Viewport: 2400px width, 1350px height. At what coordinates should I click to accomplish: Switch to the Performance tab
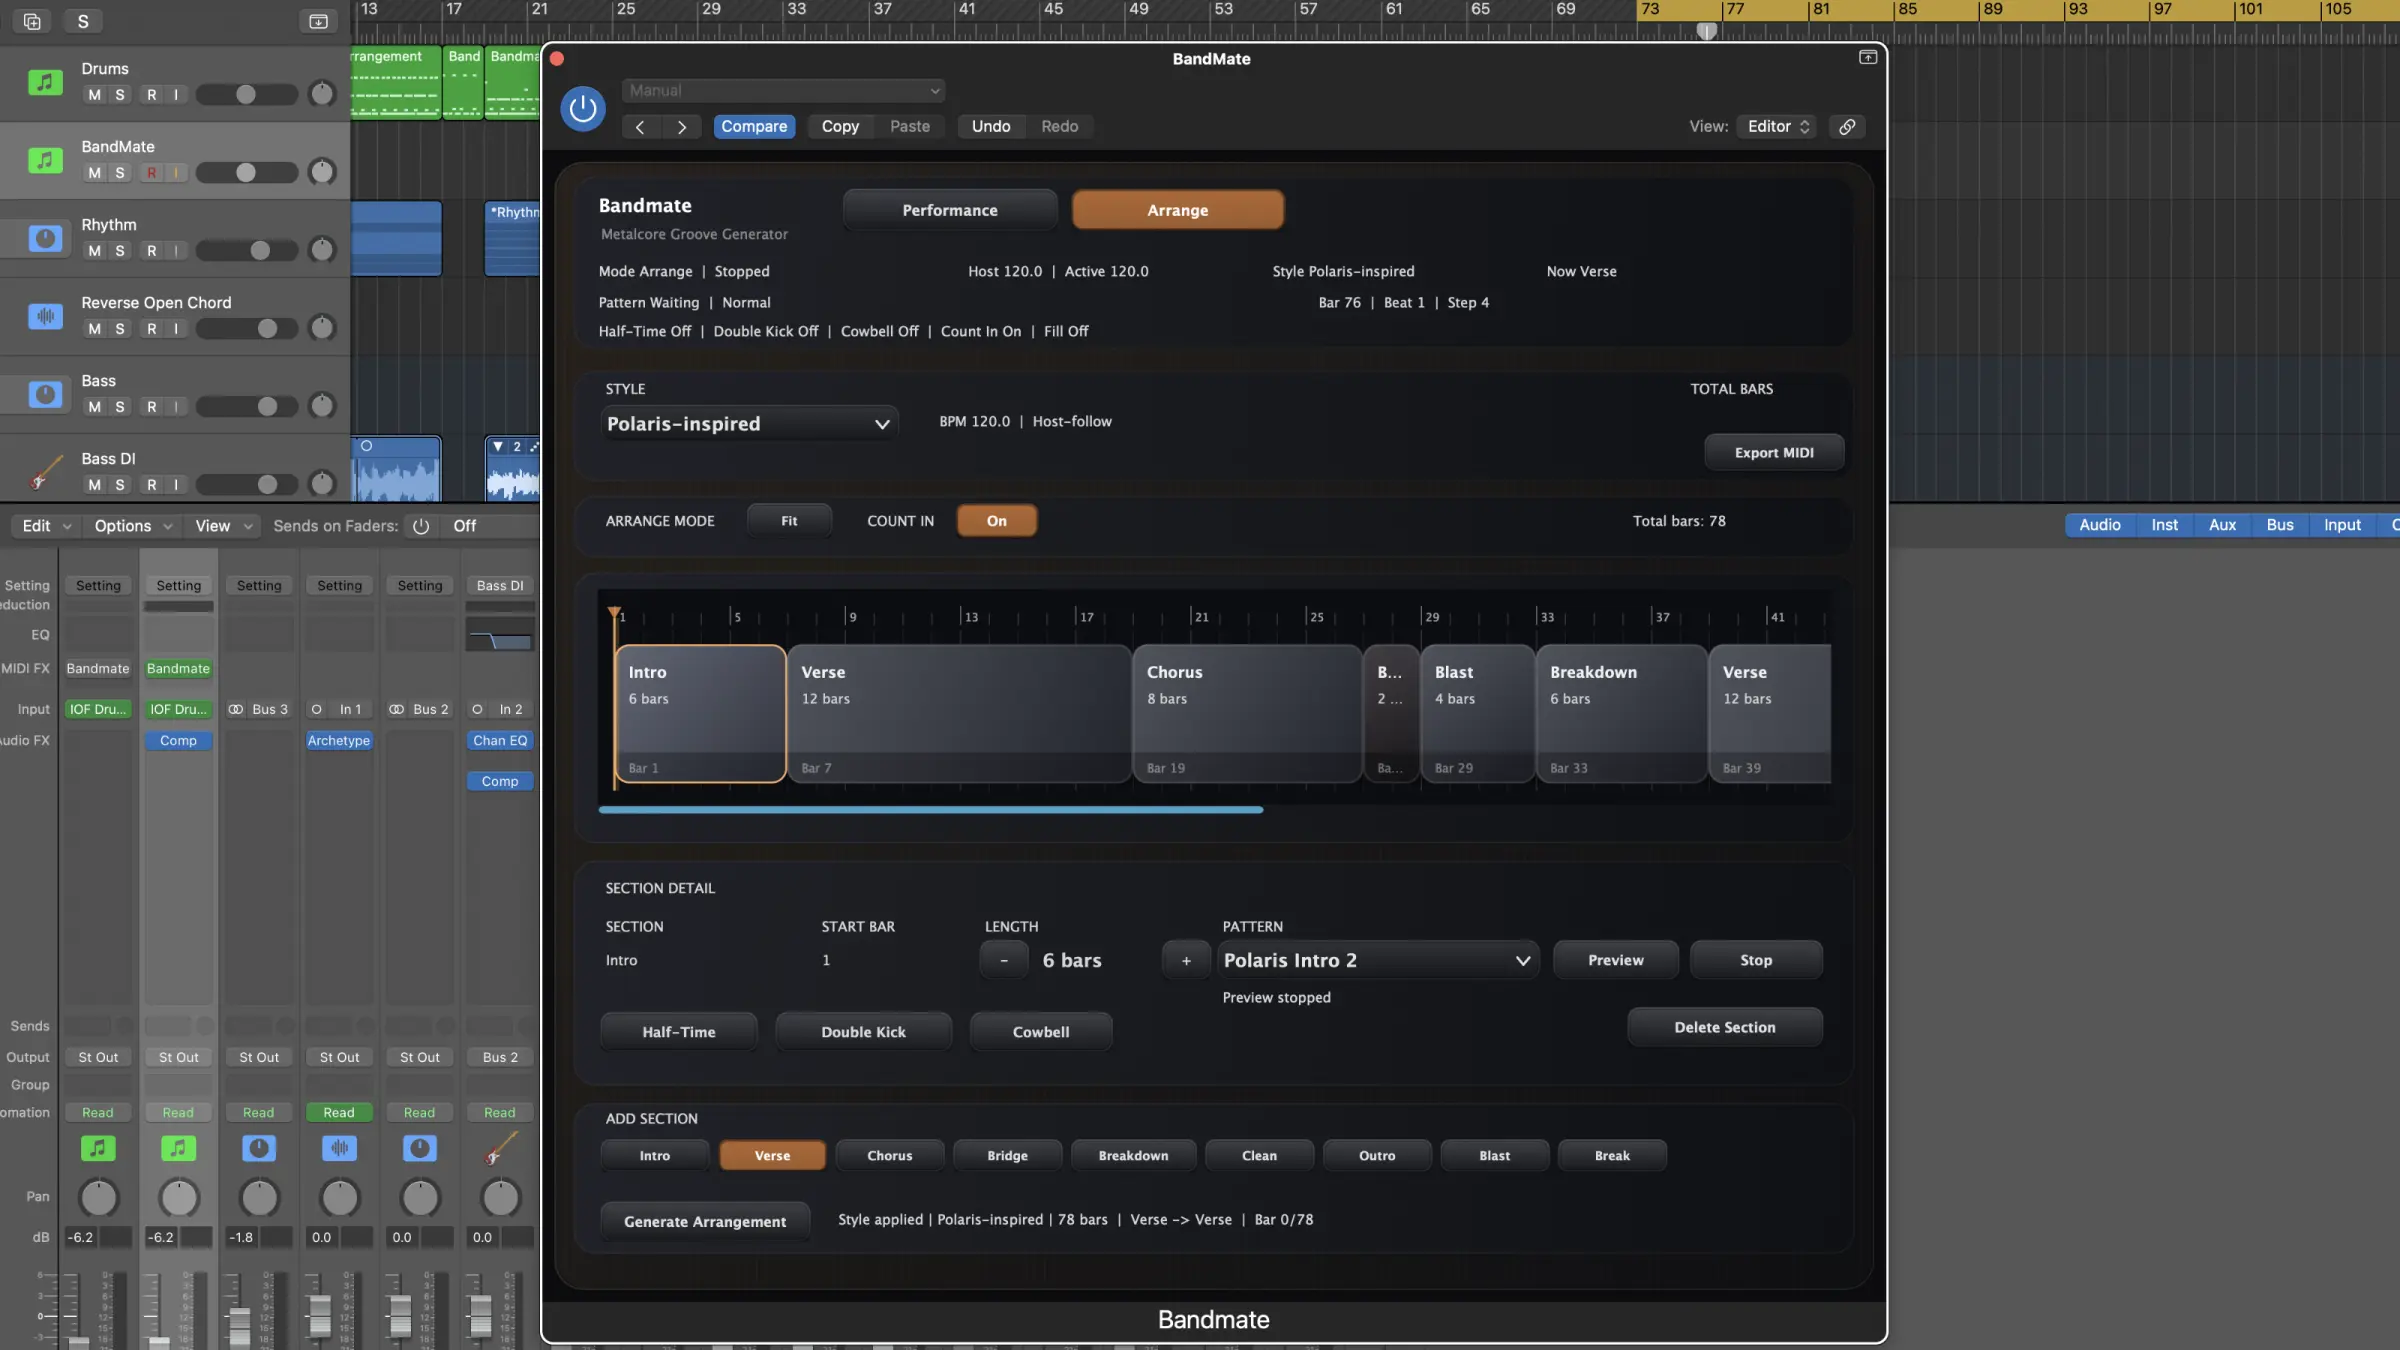coord(950,210)
